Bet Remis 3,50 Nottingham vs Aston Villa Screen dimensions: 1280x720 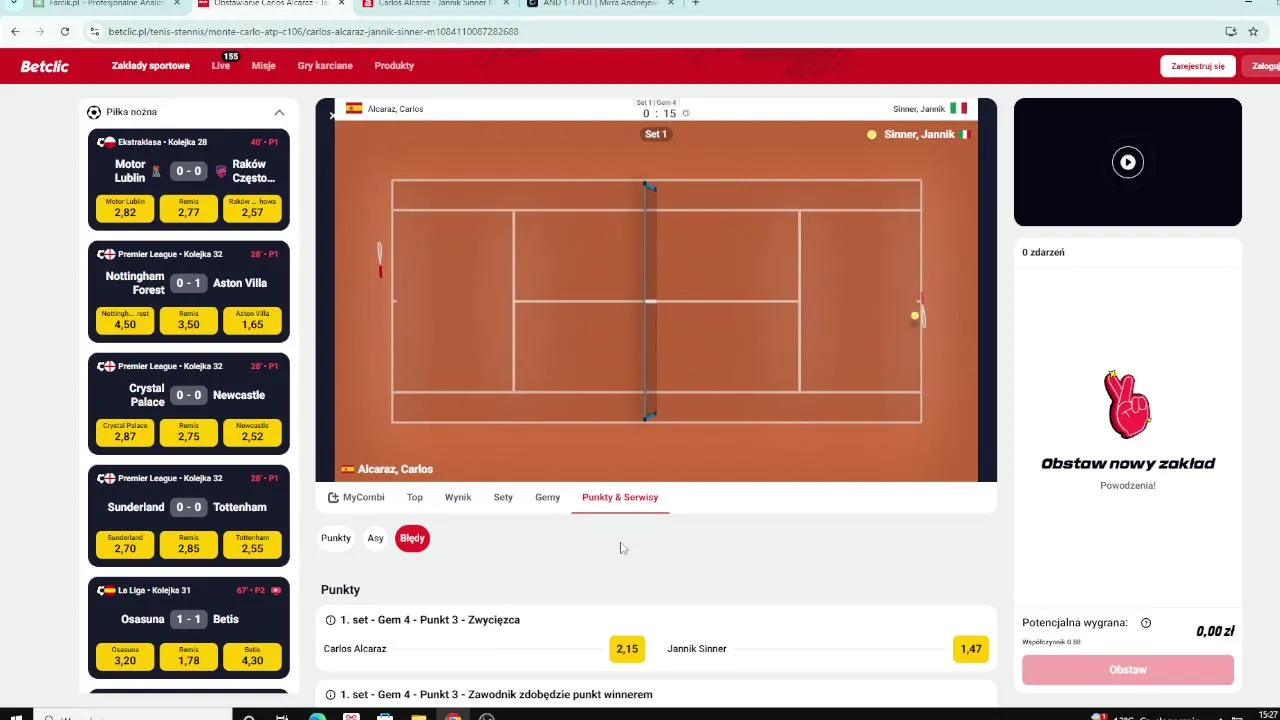189,320
